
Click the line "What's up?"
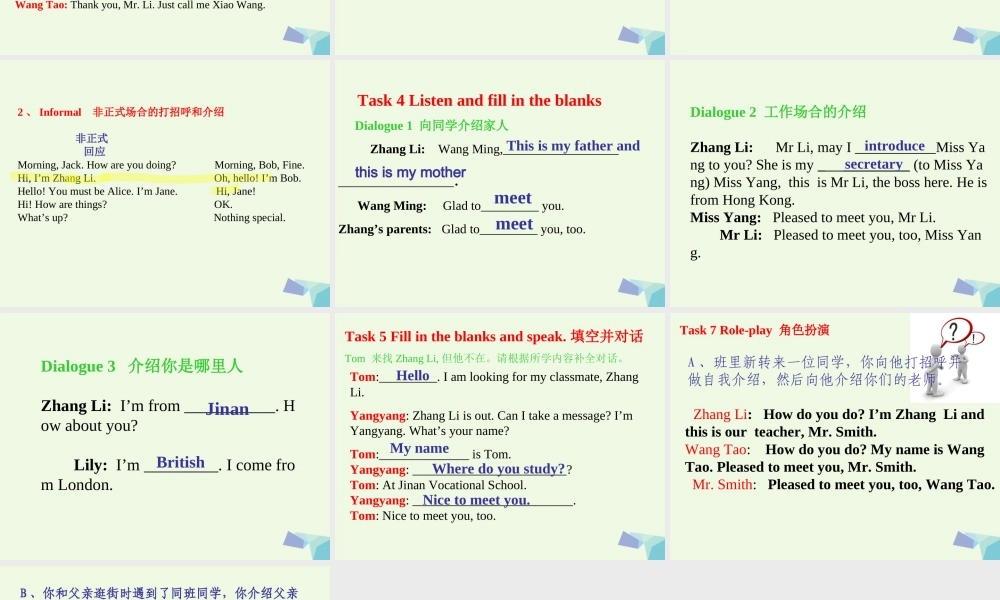click(43, 217)
